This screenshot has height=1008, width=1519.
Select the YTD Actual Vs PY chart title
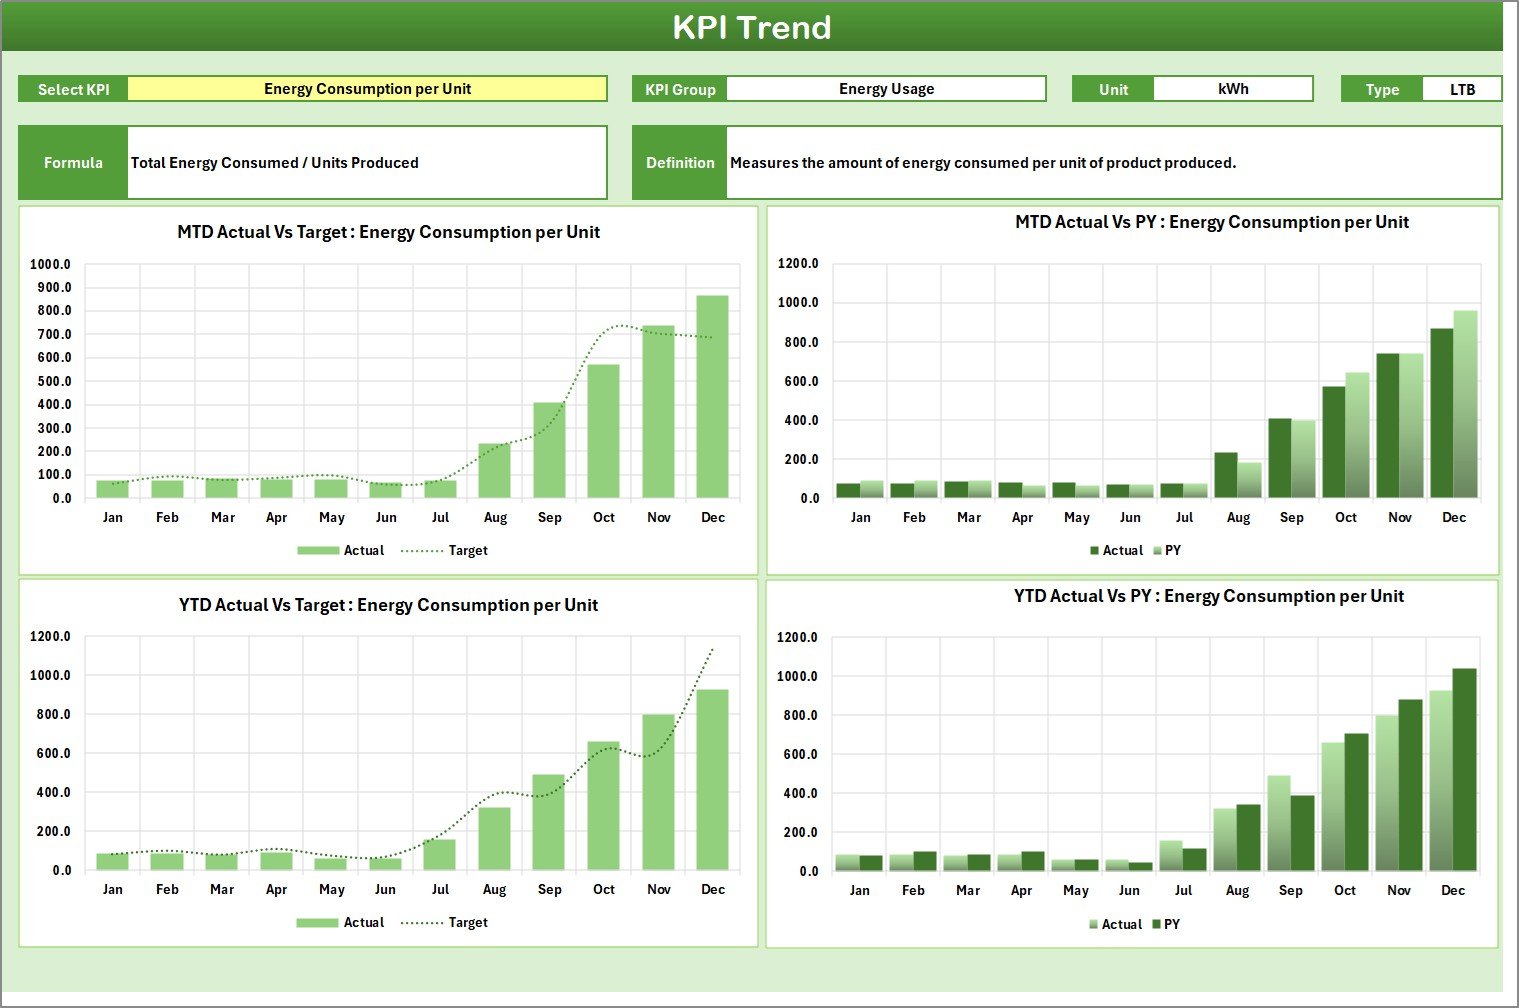[x=1208, y=596]
